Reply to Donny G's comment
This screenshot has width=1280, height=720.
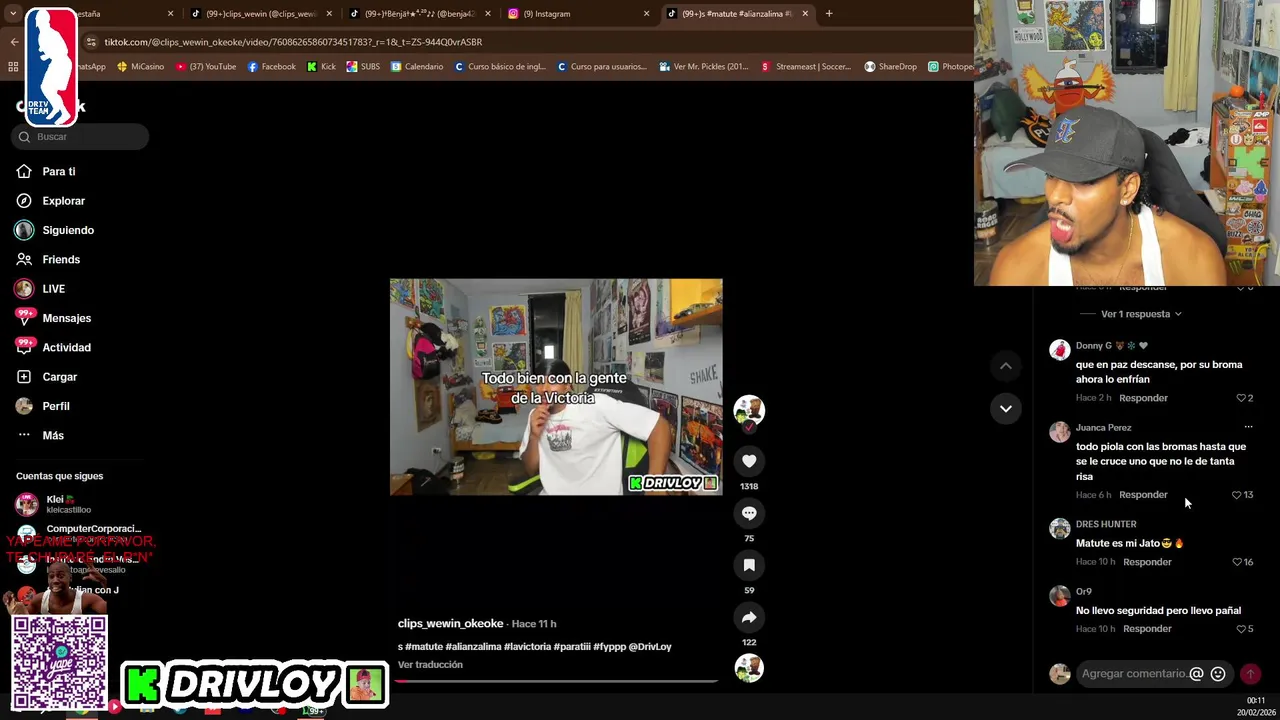coord(1143,398)
